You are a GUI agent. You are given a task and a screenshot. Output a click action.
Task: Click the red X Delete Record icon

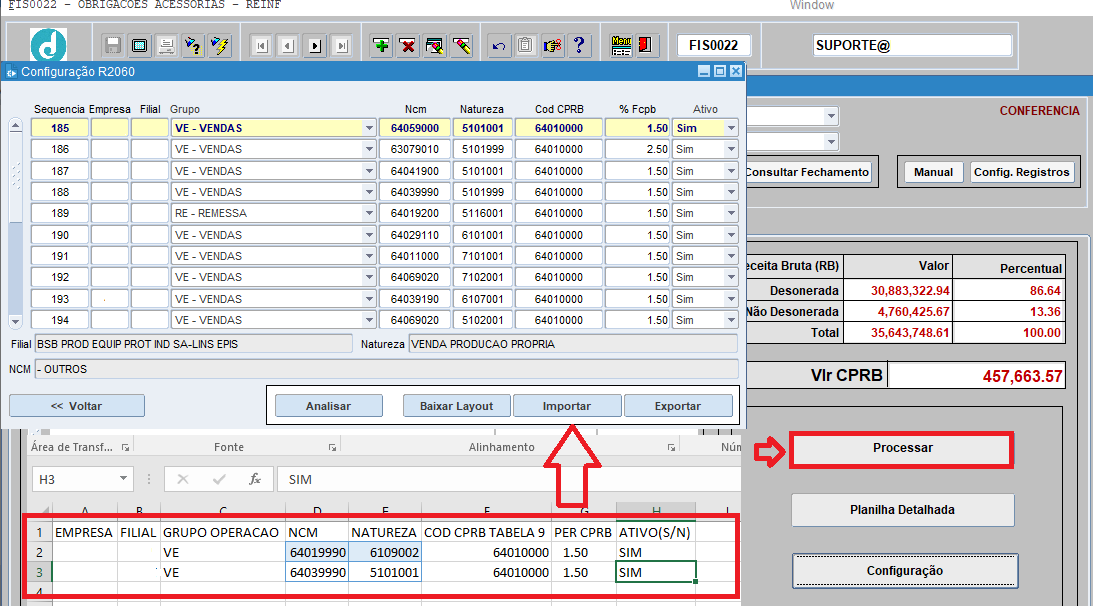(408, 46)
